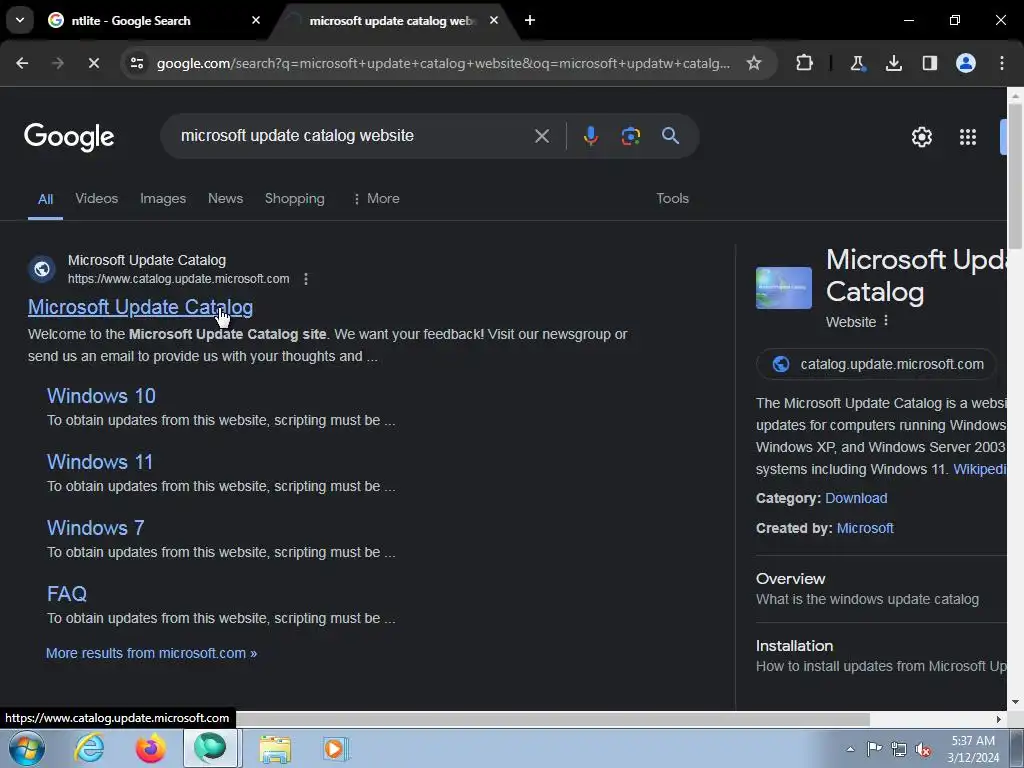Open three-dot menu beside catalog.update.microsoft.com result
The height and width of the screenshot is (768, 1024).
pos(306,279)
